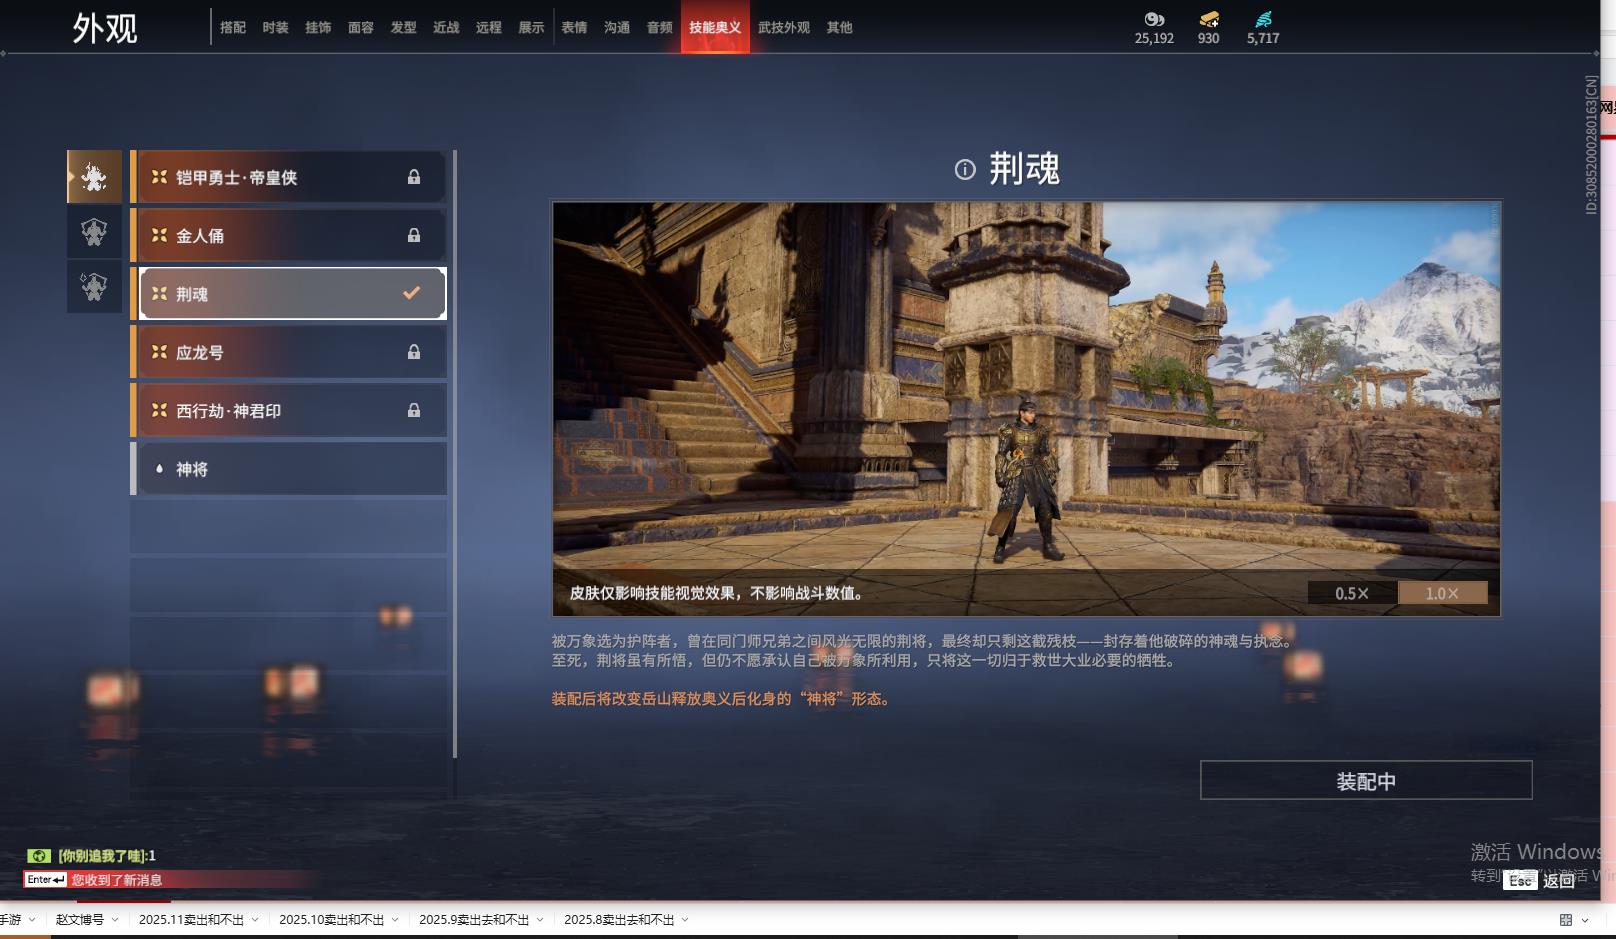Set preview speed to 0.5×
Screen dimensions: 1616x939
1352,593
